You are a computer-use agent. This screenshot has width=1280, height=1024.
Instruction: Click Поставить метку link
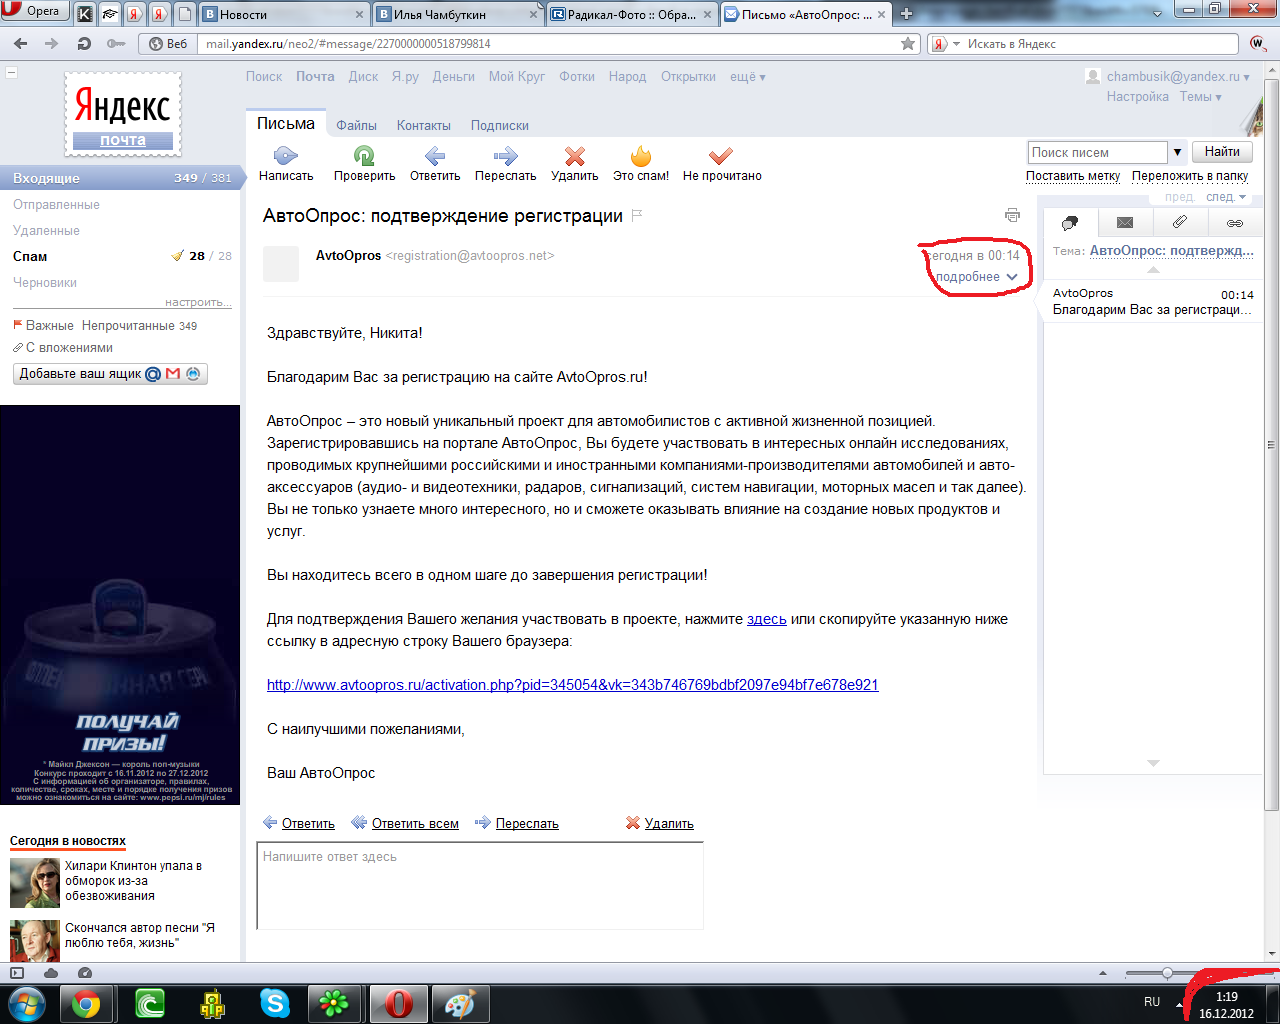coord(1073,176)
